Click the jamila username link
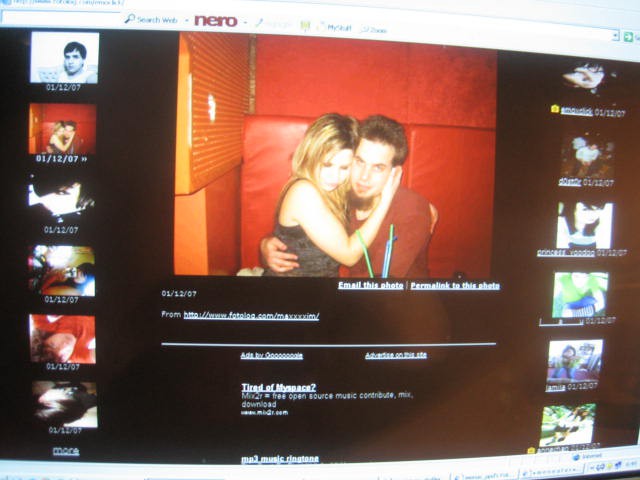 click(555, 387)
